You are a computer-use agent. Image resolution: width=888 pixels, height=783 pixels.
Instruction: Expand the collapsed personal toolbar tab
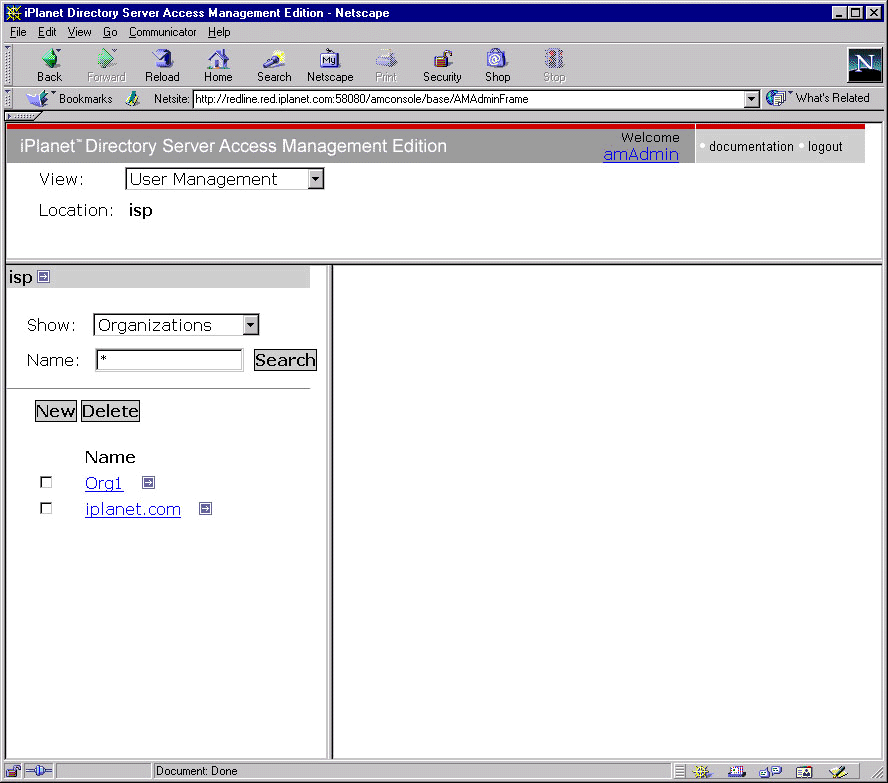(x=23, y=116)
